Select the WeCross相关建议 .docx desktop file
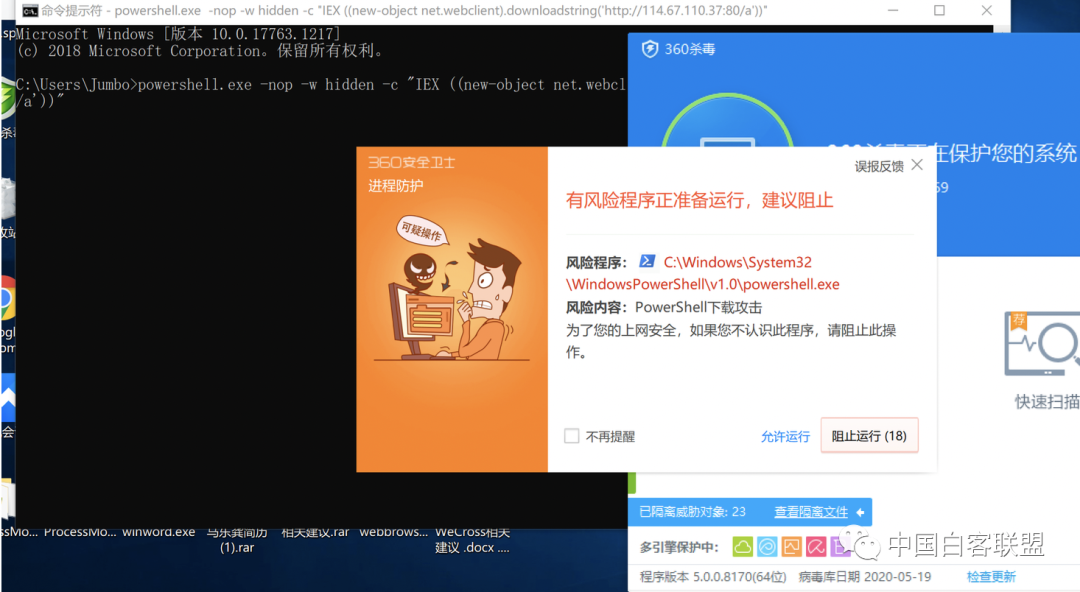The image size is (1080, 592). coord(472,540)
